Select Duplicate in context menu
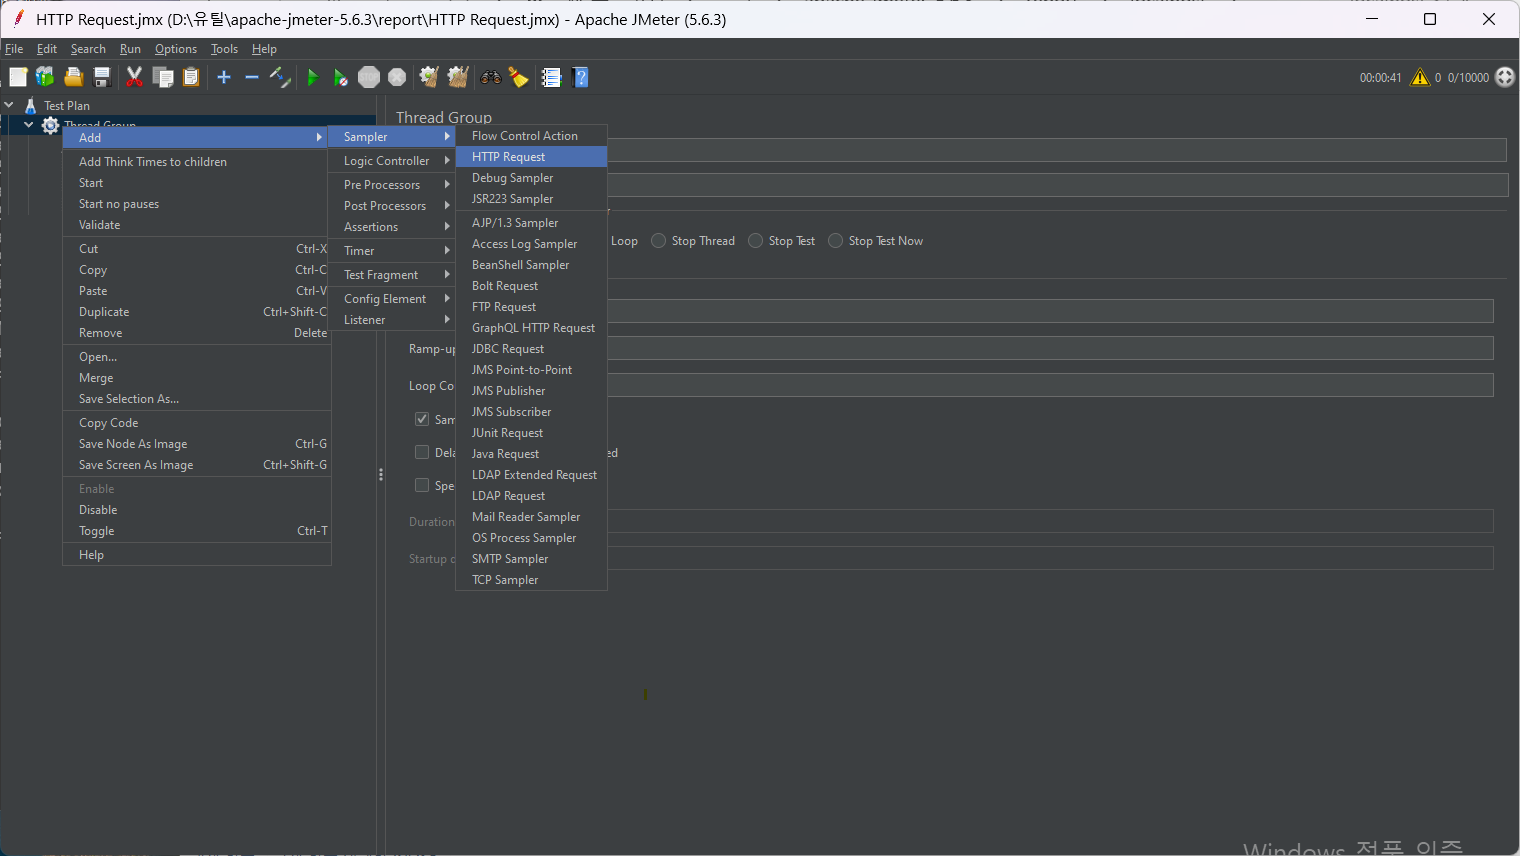 [197, 312]
